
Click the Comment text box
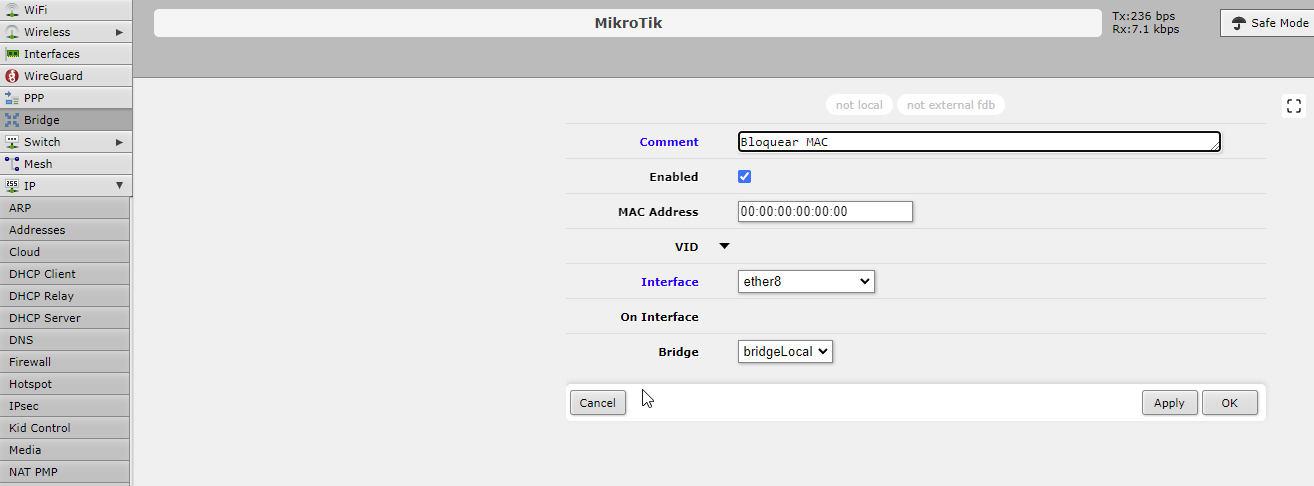pos(978,142)
